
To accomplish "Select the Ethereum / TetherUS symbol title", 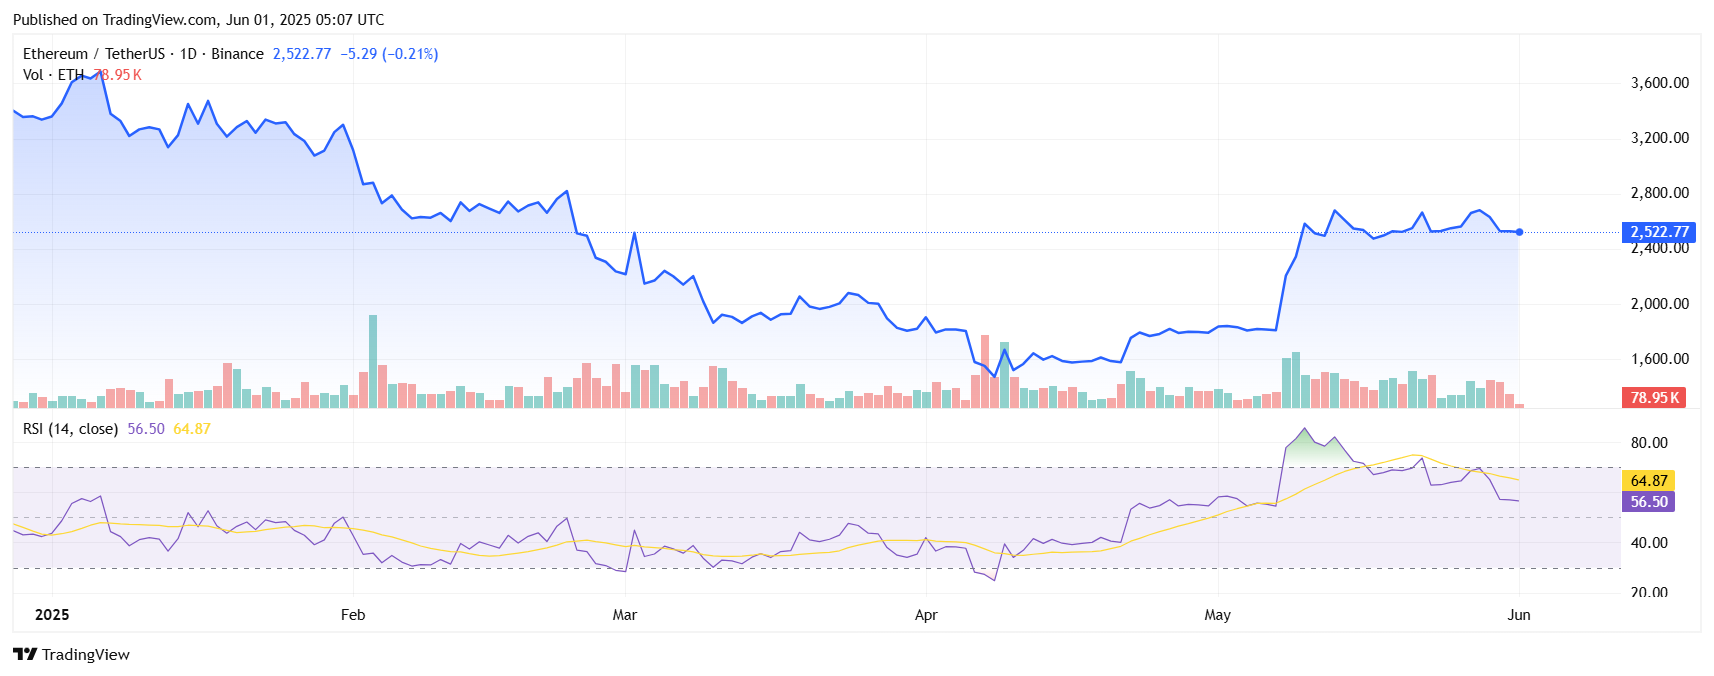I will click(x=94, y=54).
